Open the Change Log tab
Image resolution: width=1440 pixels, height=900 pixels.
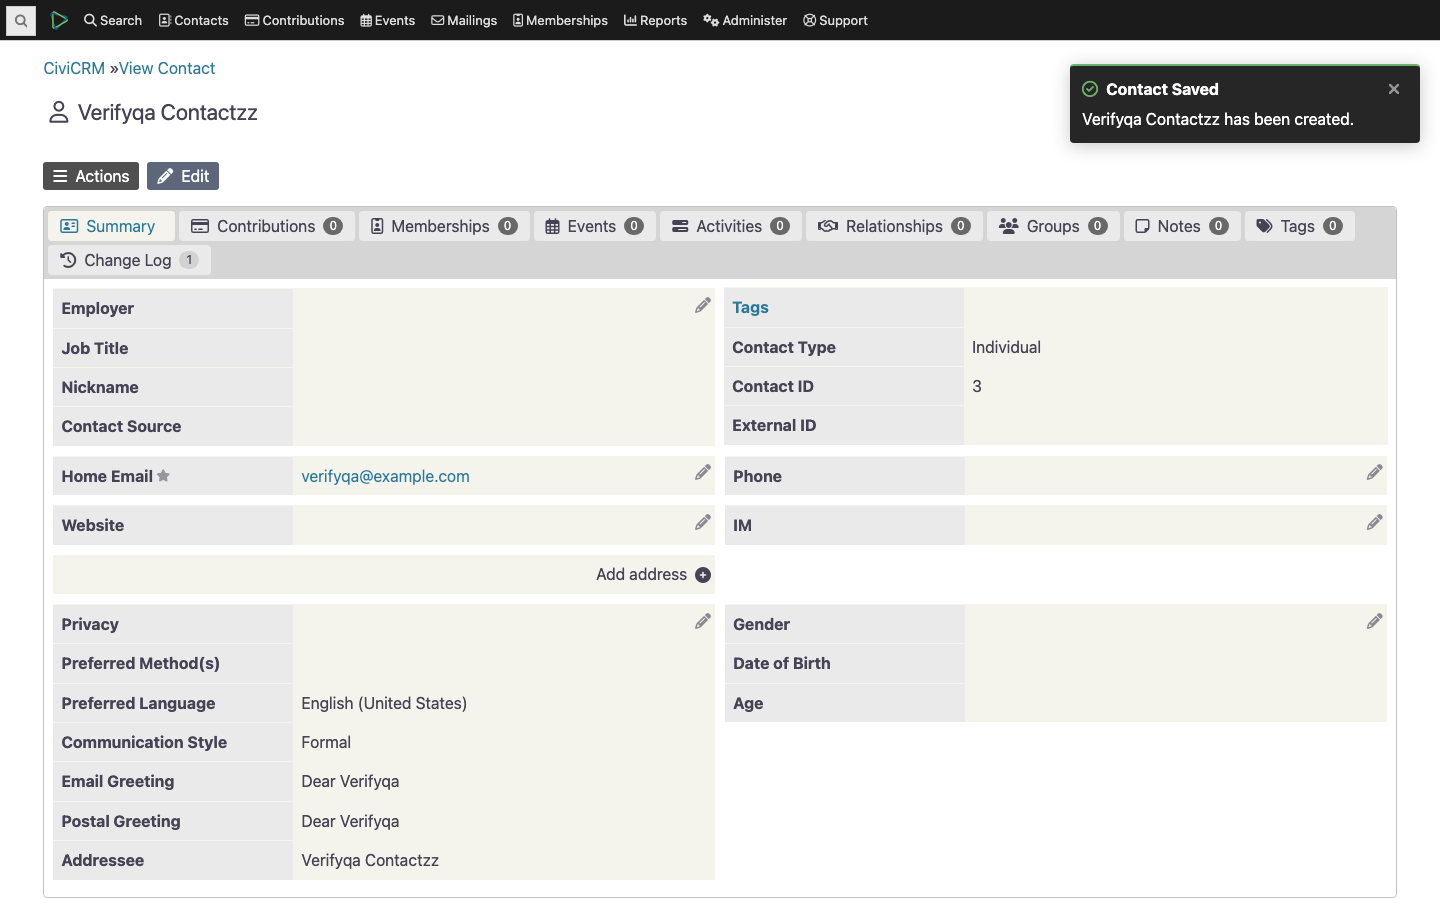[129, 260]
